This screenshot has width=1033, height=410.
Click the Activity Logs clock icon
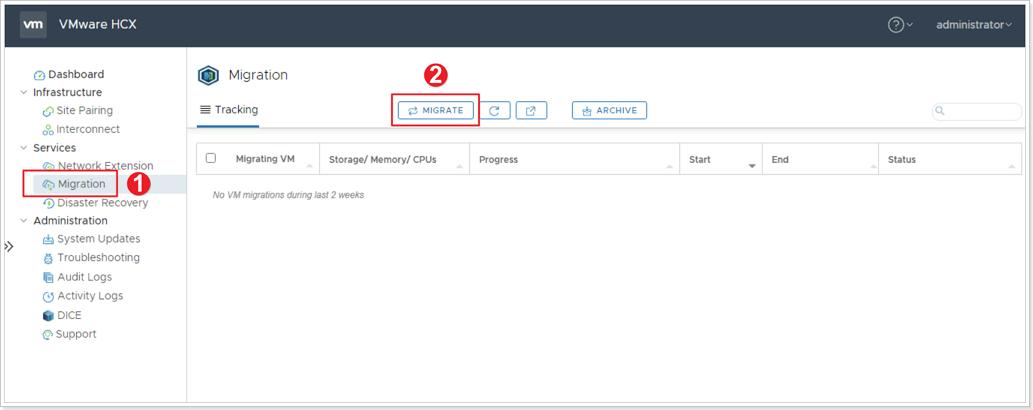[x=48, y=297]
